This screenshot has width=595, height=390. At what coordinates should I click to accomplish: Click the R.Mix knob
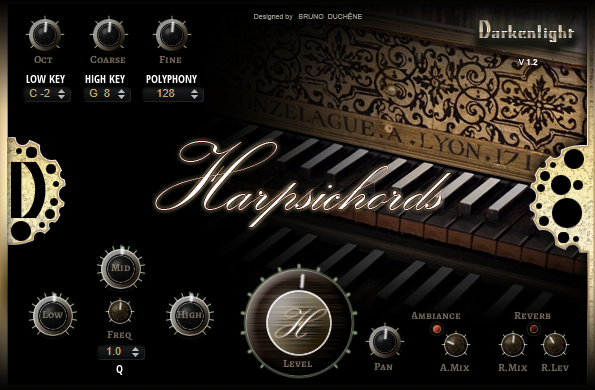pyautogui.click(x=513, y=345)
